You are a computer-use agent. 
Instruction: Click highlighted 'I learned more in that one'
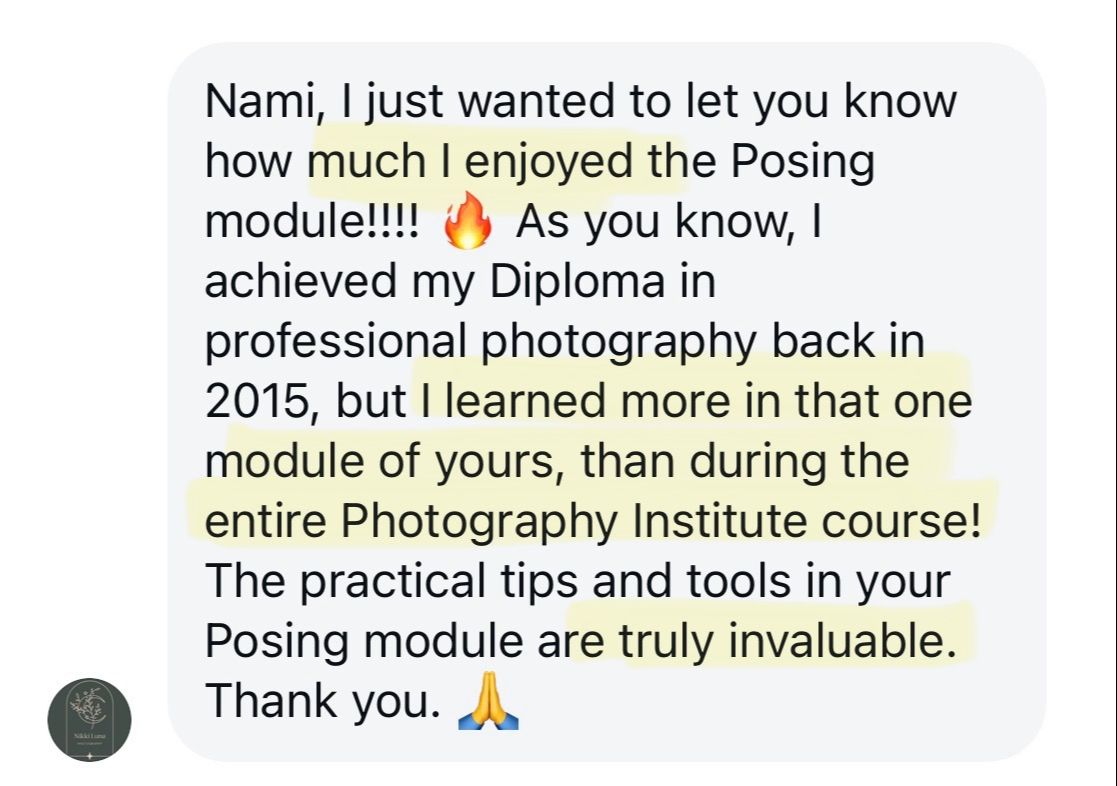[696, 400]
